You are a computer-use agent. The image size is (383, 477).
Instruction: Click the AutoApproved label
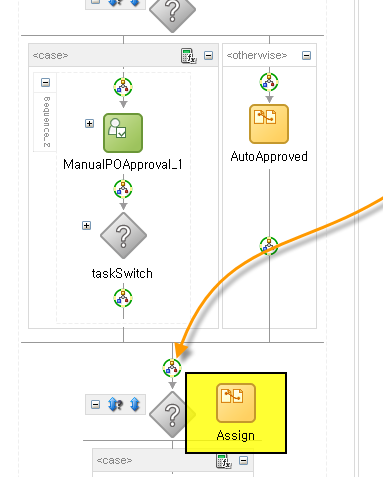click(269, 157)
